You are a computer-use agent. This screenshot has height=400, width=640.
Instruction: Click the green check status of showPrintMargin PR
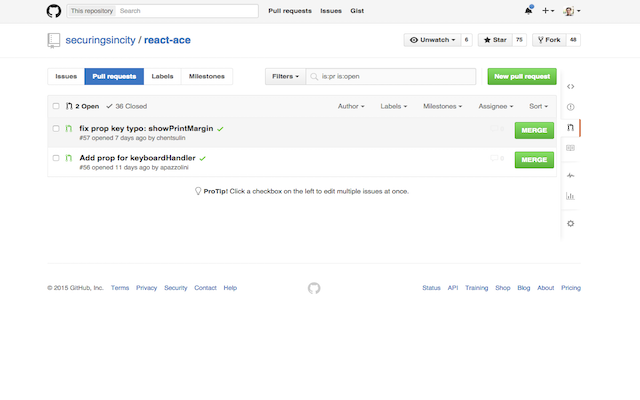[220, 129]
